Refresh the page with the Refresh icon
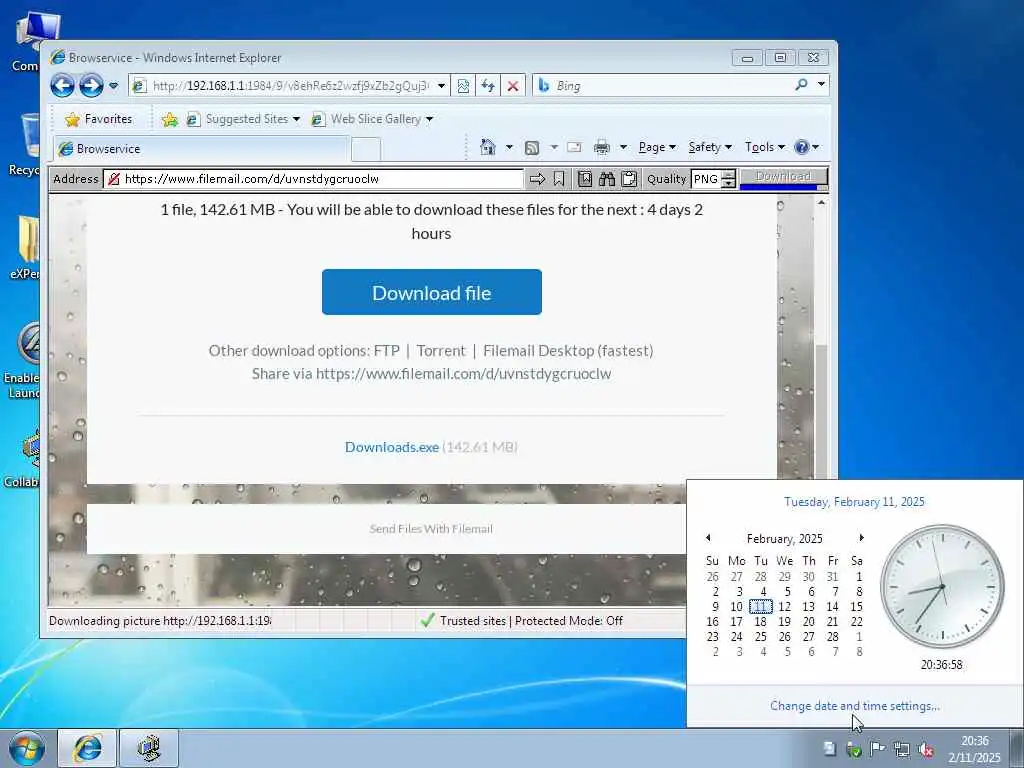Screen dimensions: 1024x768 tap(488, 86)
